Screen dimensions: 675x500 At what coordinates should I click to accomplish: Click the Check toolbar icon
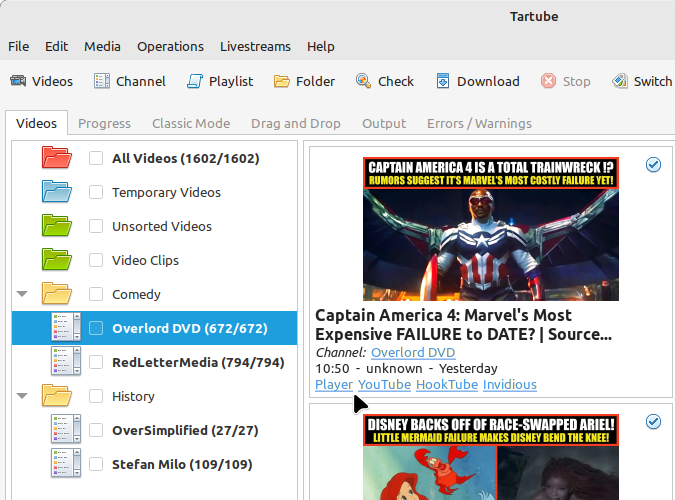(x=364, y=81)
